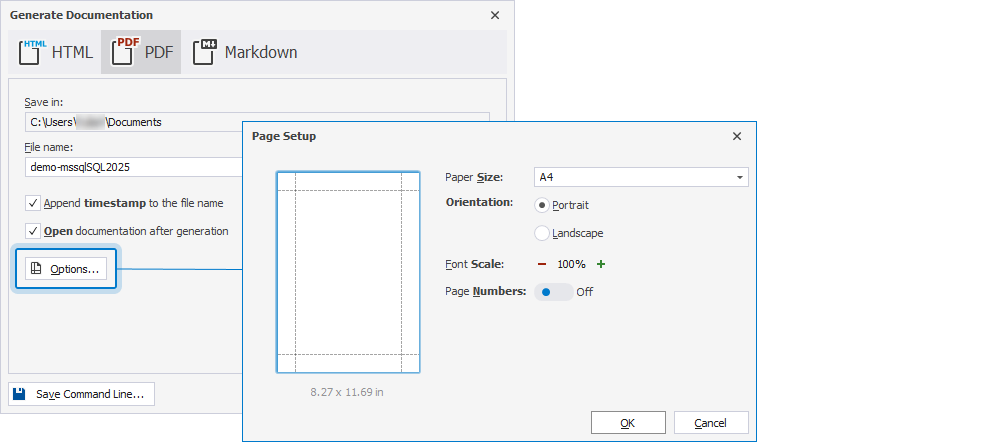Click the Markdown document icon
Image resolution: width=1000 pixels, height=442 pixels.
[205, 52]
